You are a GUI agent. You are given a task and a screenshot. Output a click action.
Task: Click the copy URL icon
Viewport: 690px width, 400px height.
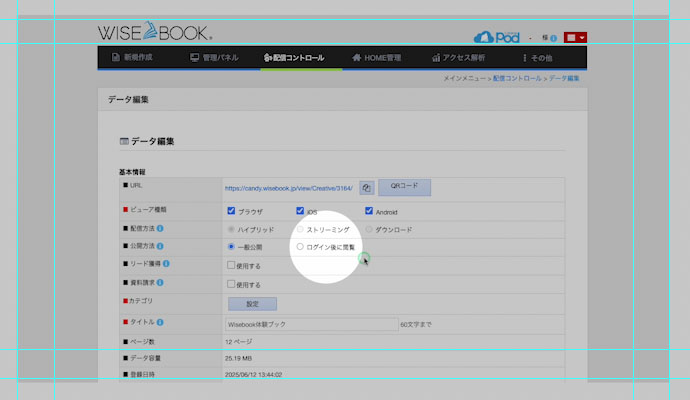(x=367, y=187)
